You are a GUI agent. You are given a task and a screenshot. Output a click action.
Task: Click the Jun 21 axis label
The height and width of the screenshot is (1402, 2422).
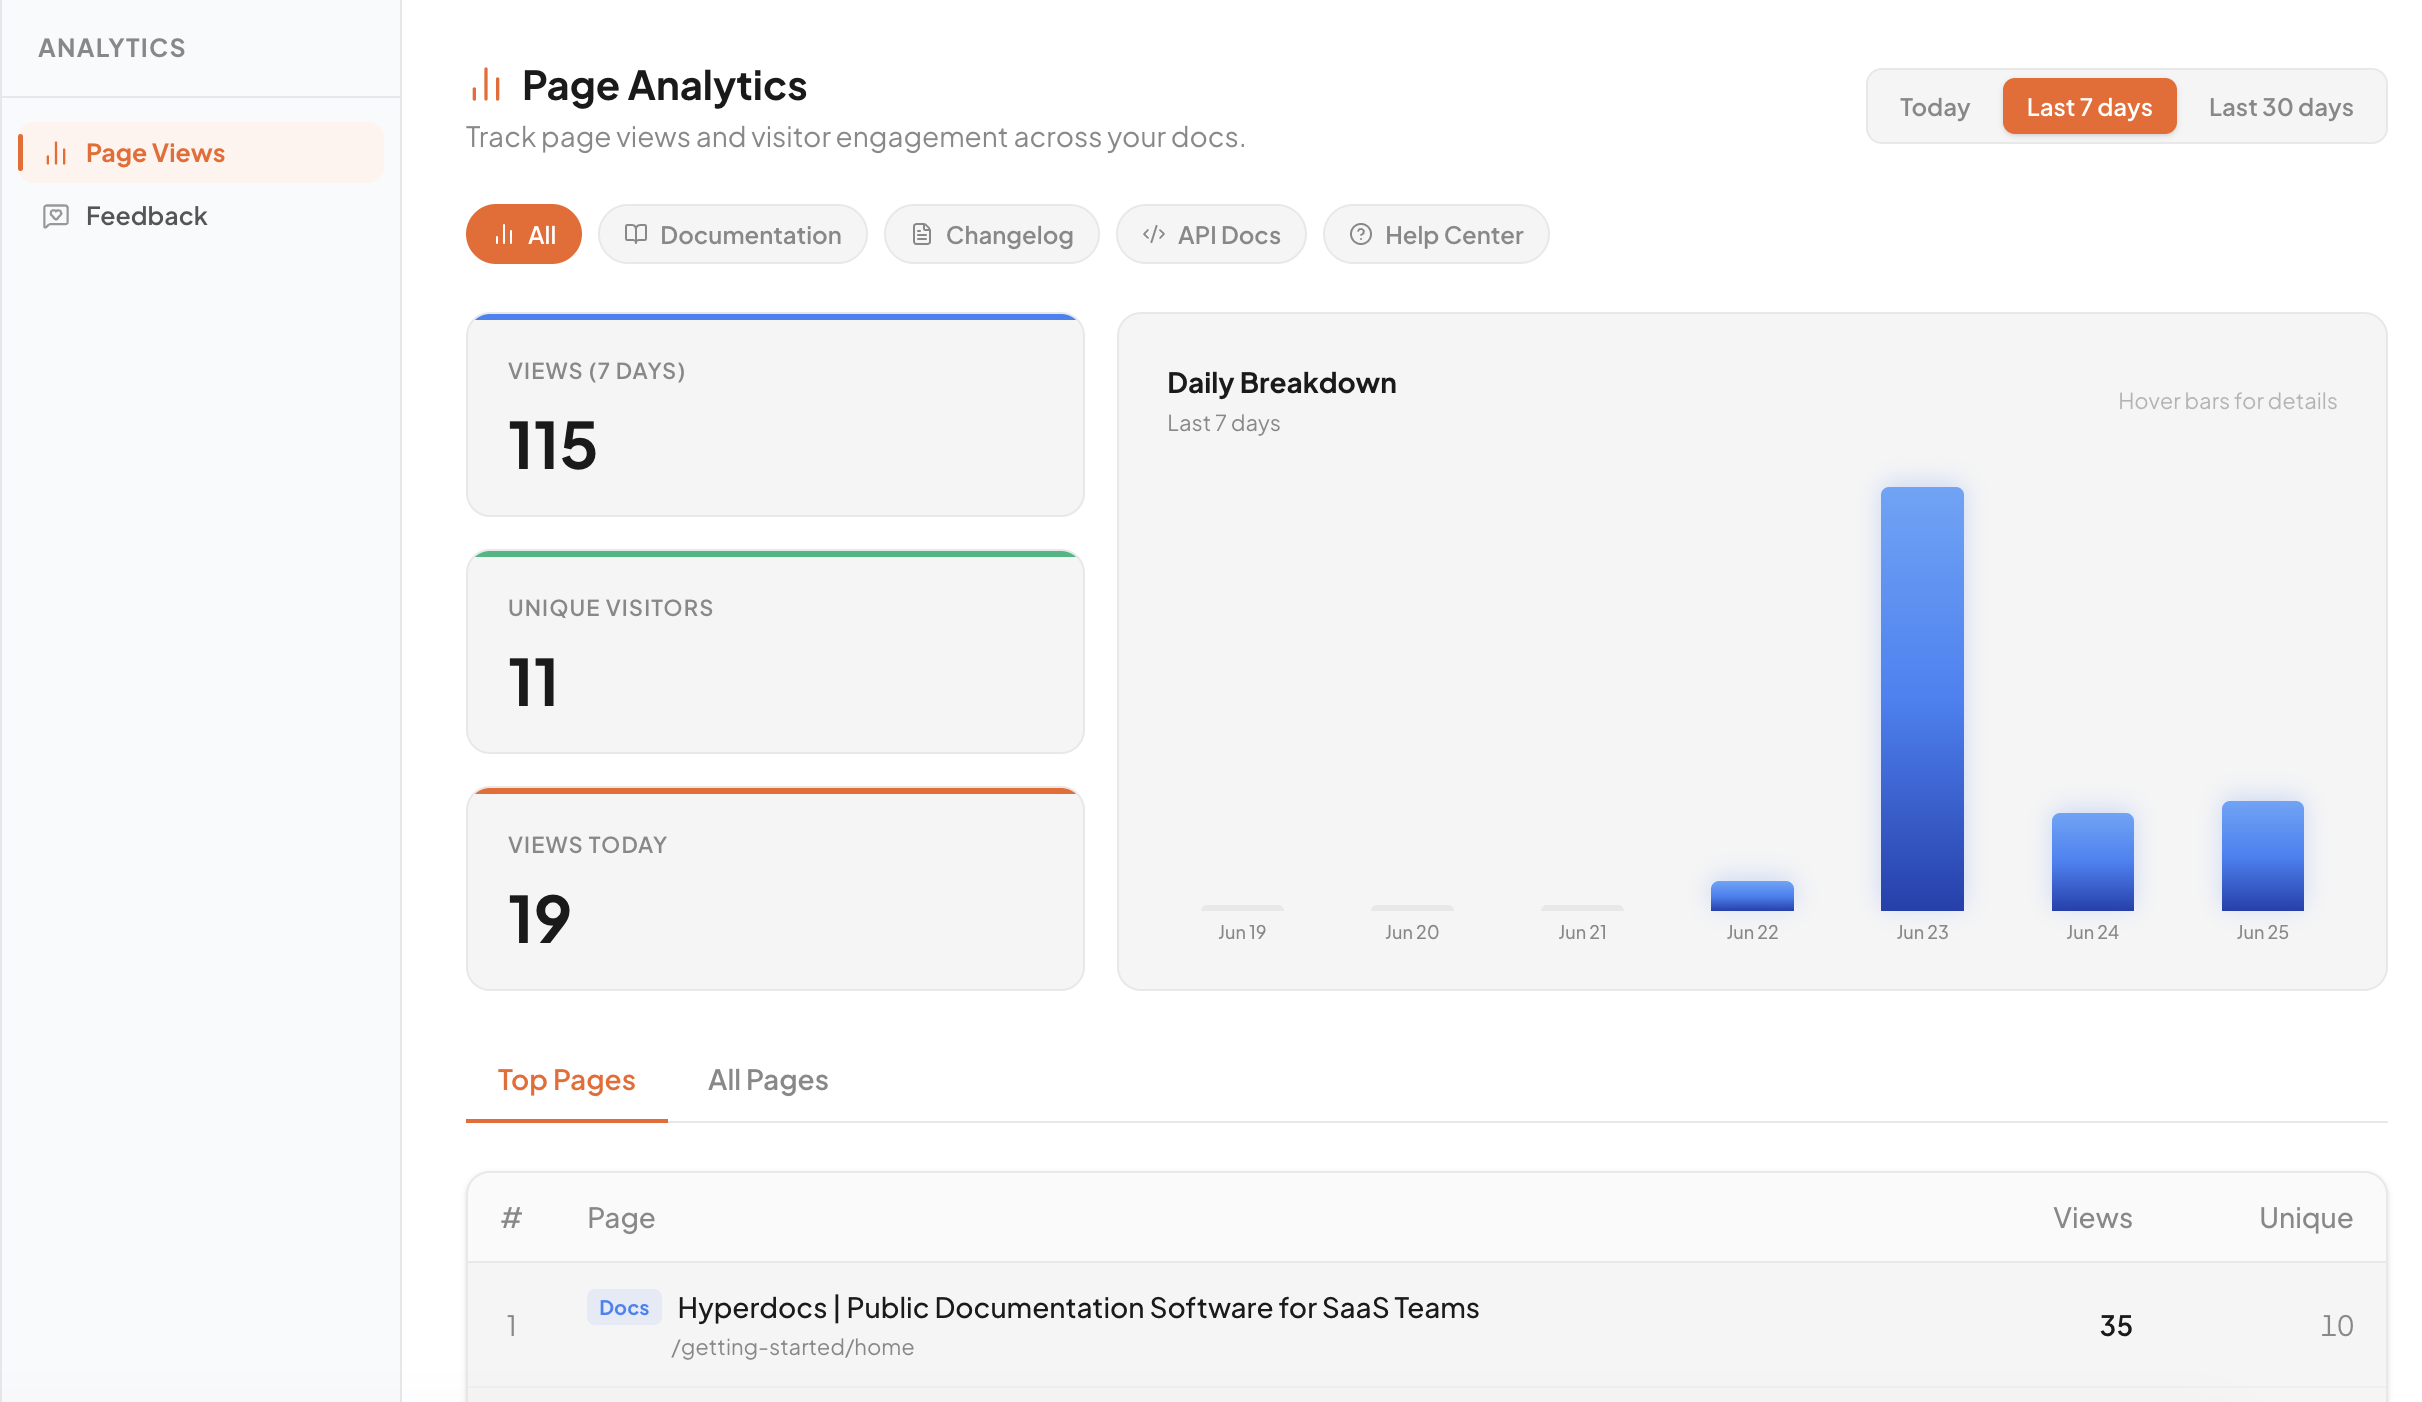1582,932
